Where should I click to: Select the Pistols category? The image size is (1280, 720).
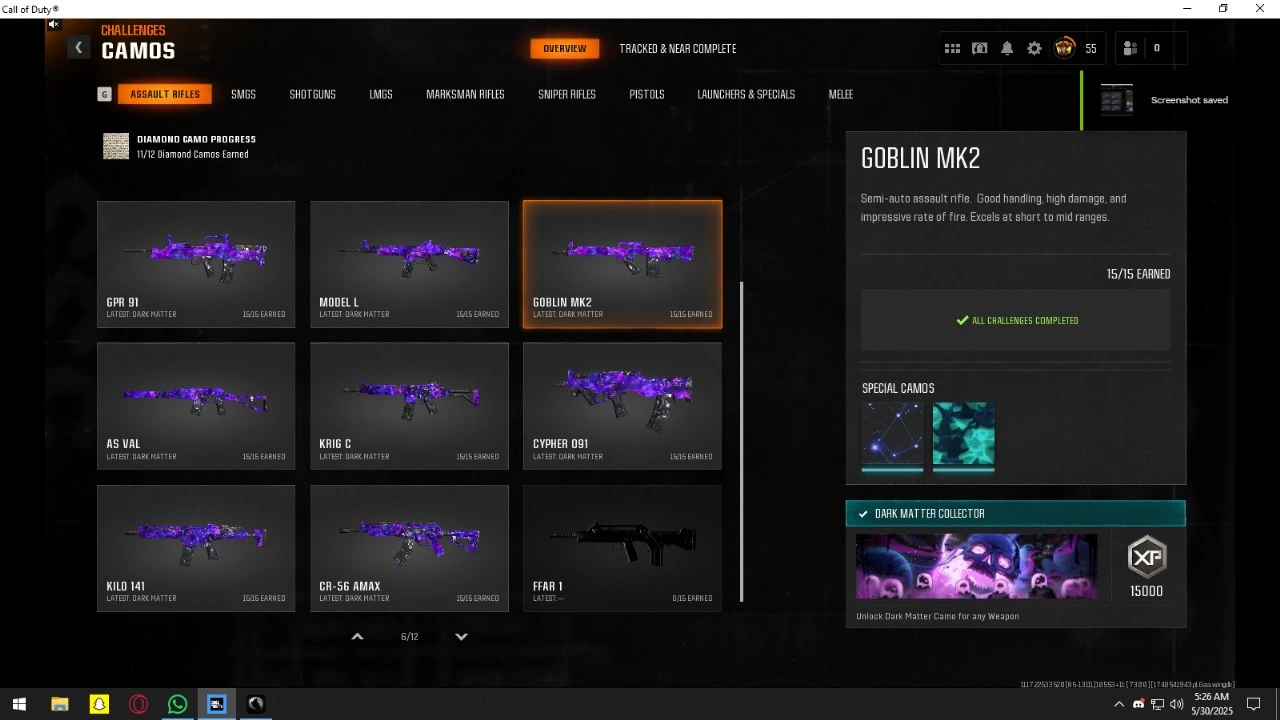[x=647, y=94]
